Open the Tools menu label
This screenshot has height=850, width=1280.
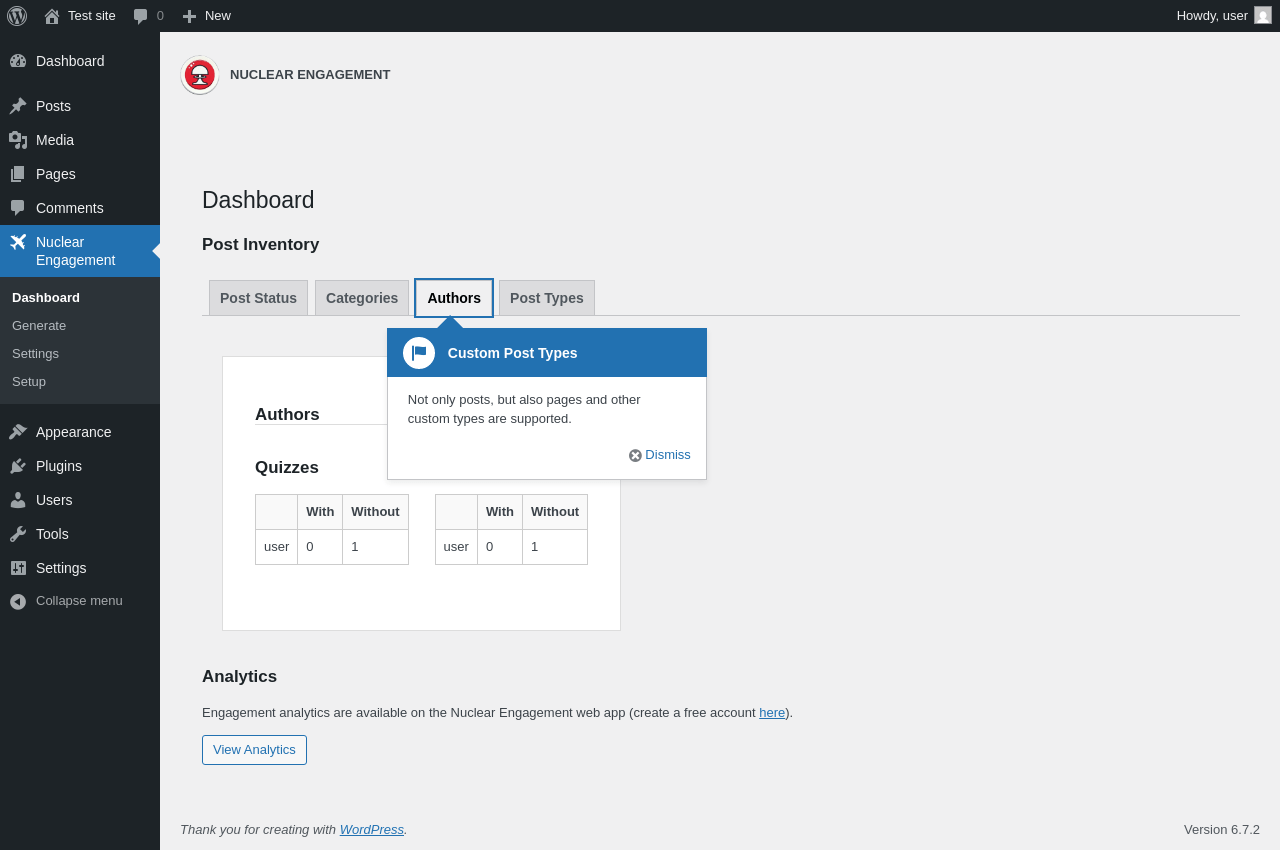52,534
